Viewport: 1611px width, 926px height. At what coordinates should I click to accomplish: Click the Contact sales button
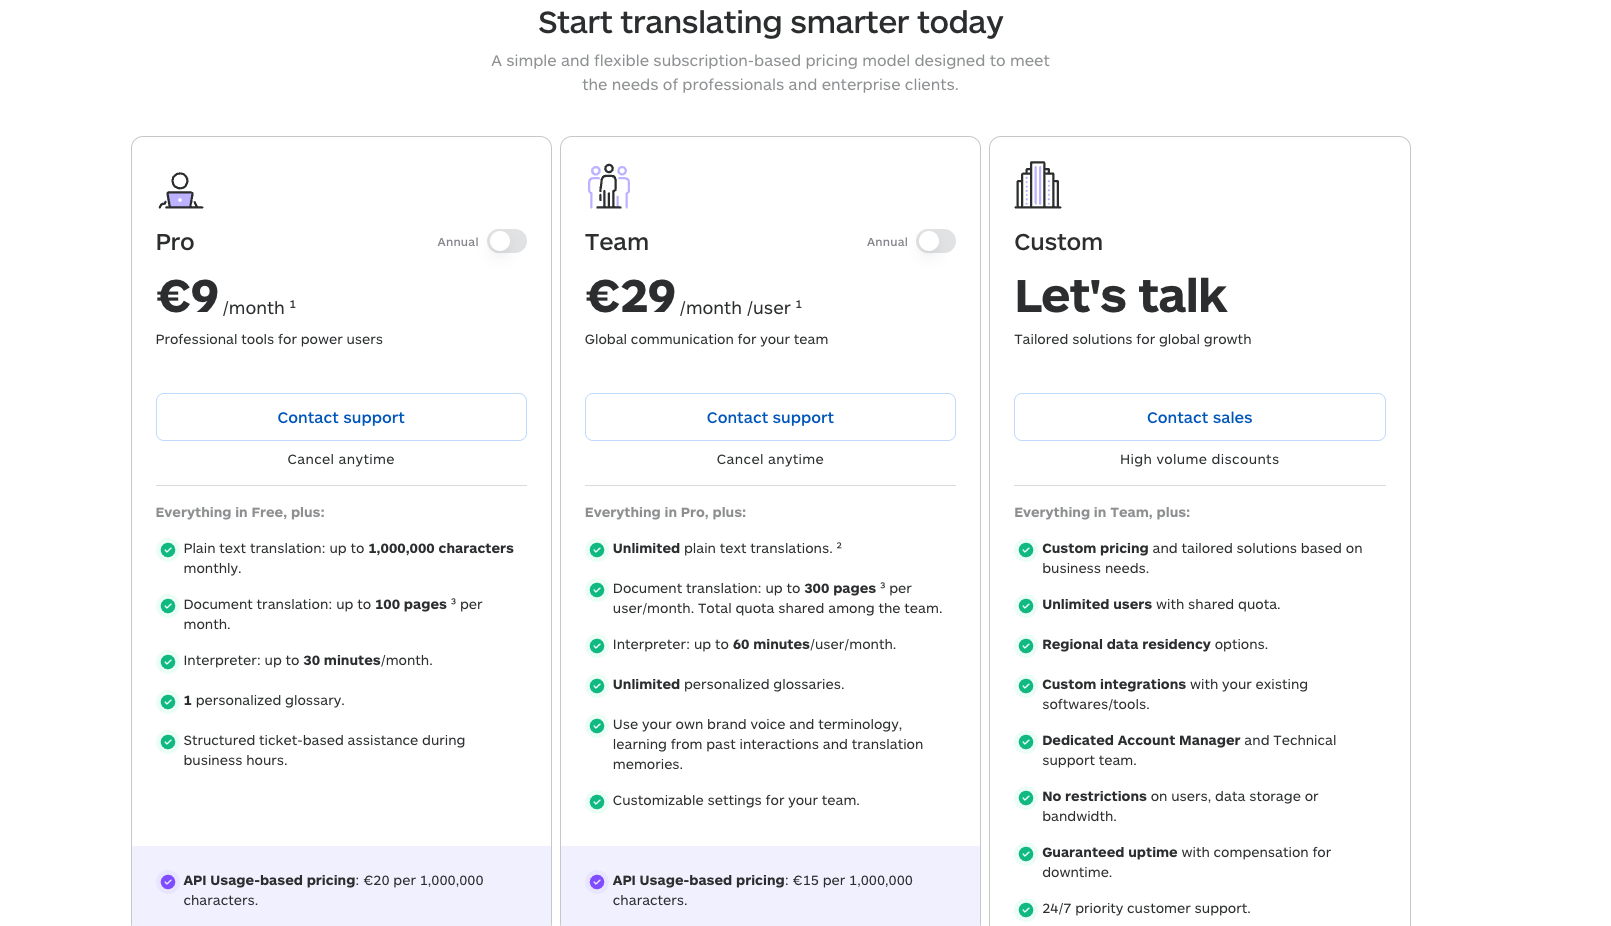(x=1199, y=417)
